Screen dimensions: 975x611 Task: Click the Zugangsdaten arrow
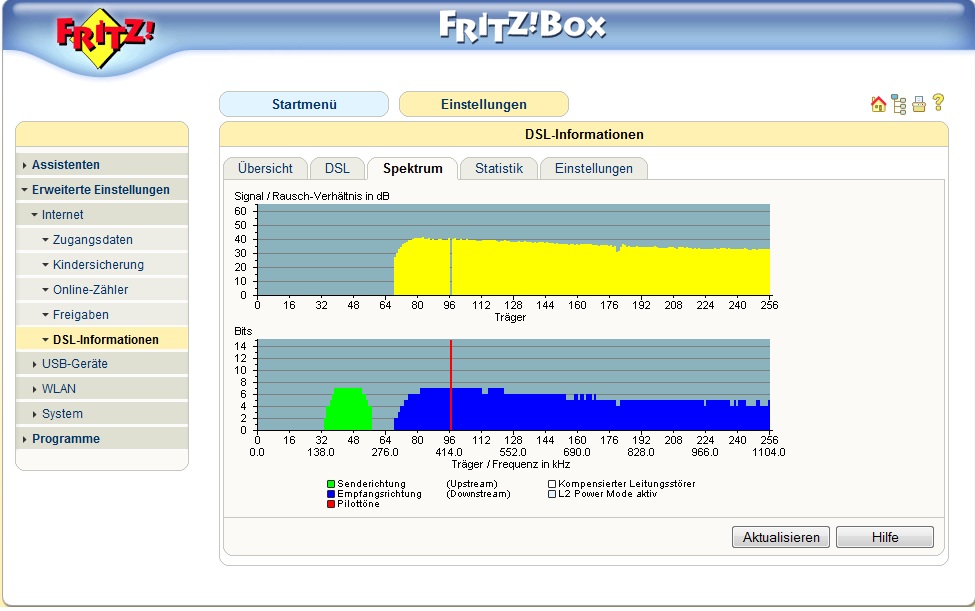click(x=45, y=239)
